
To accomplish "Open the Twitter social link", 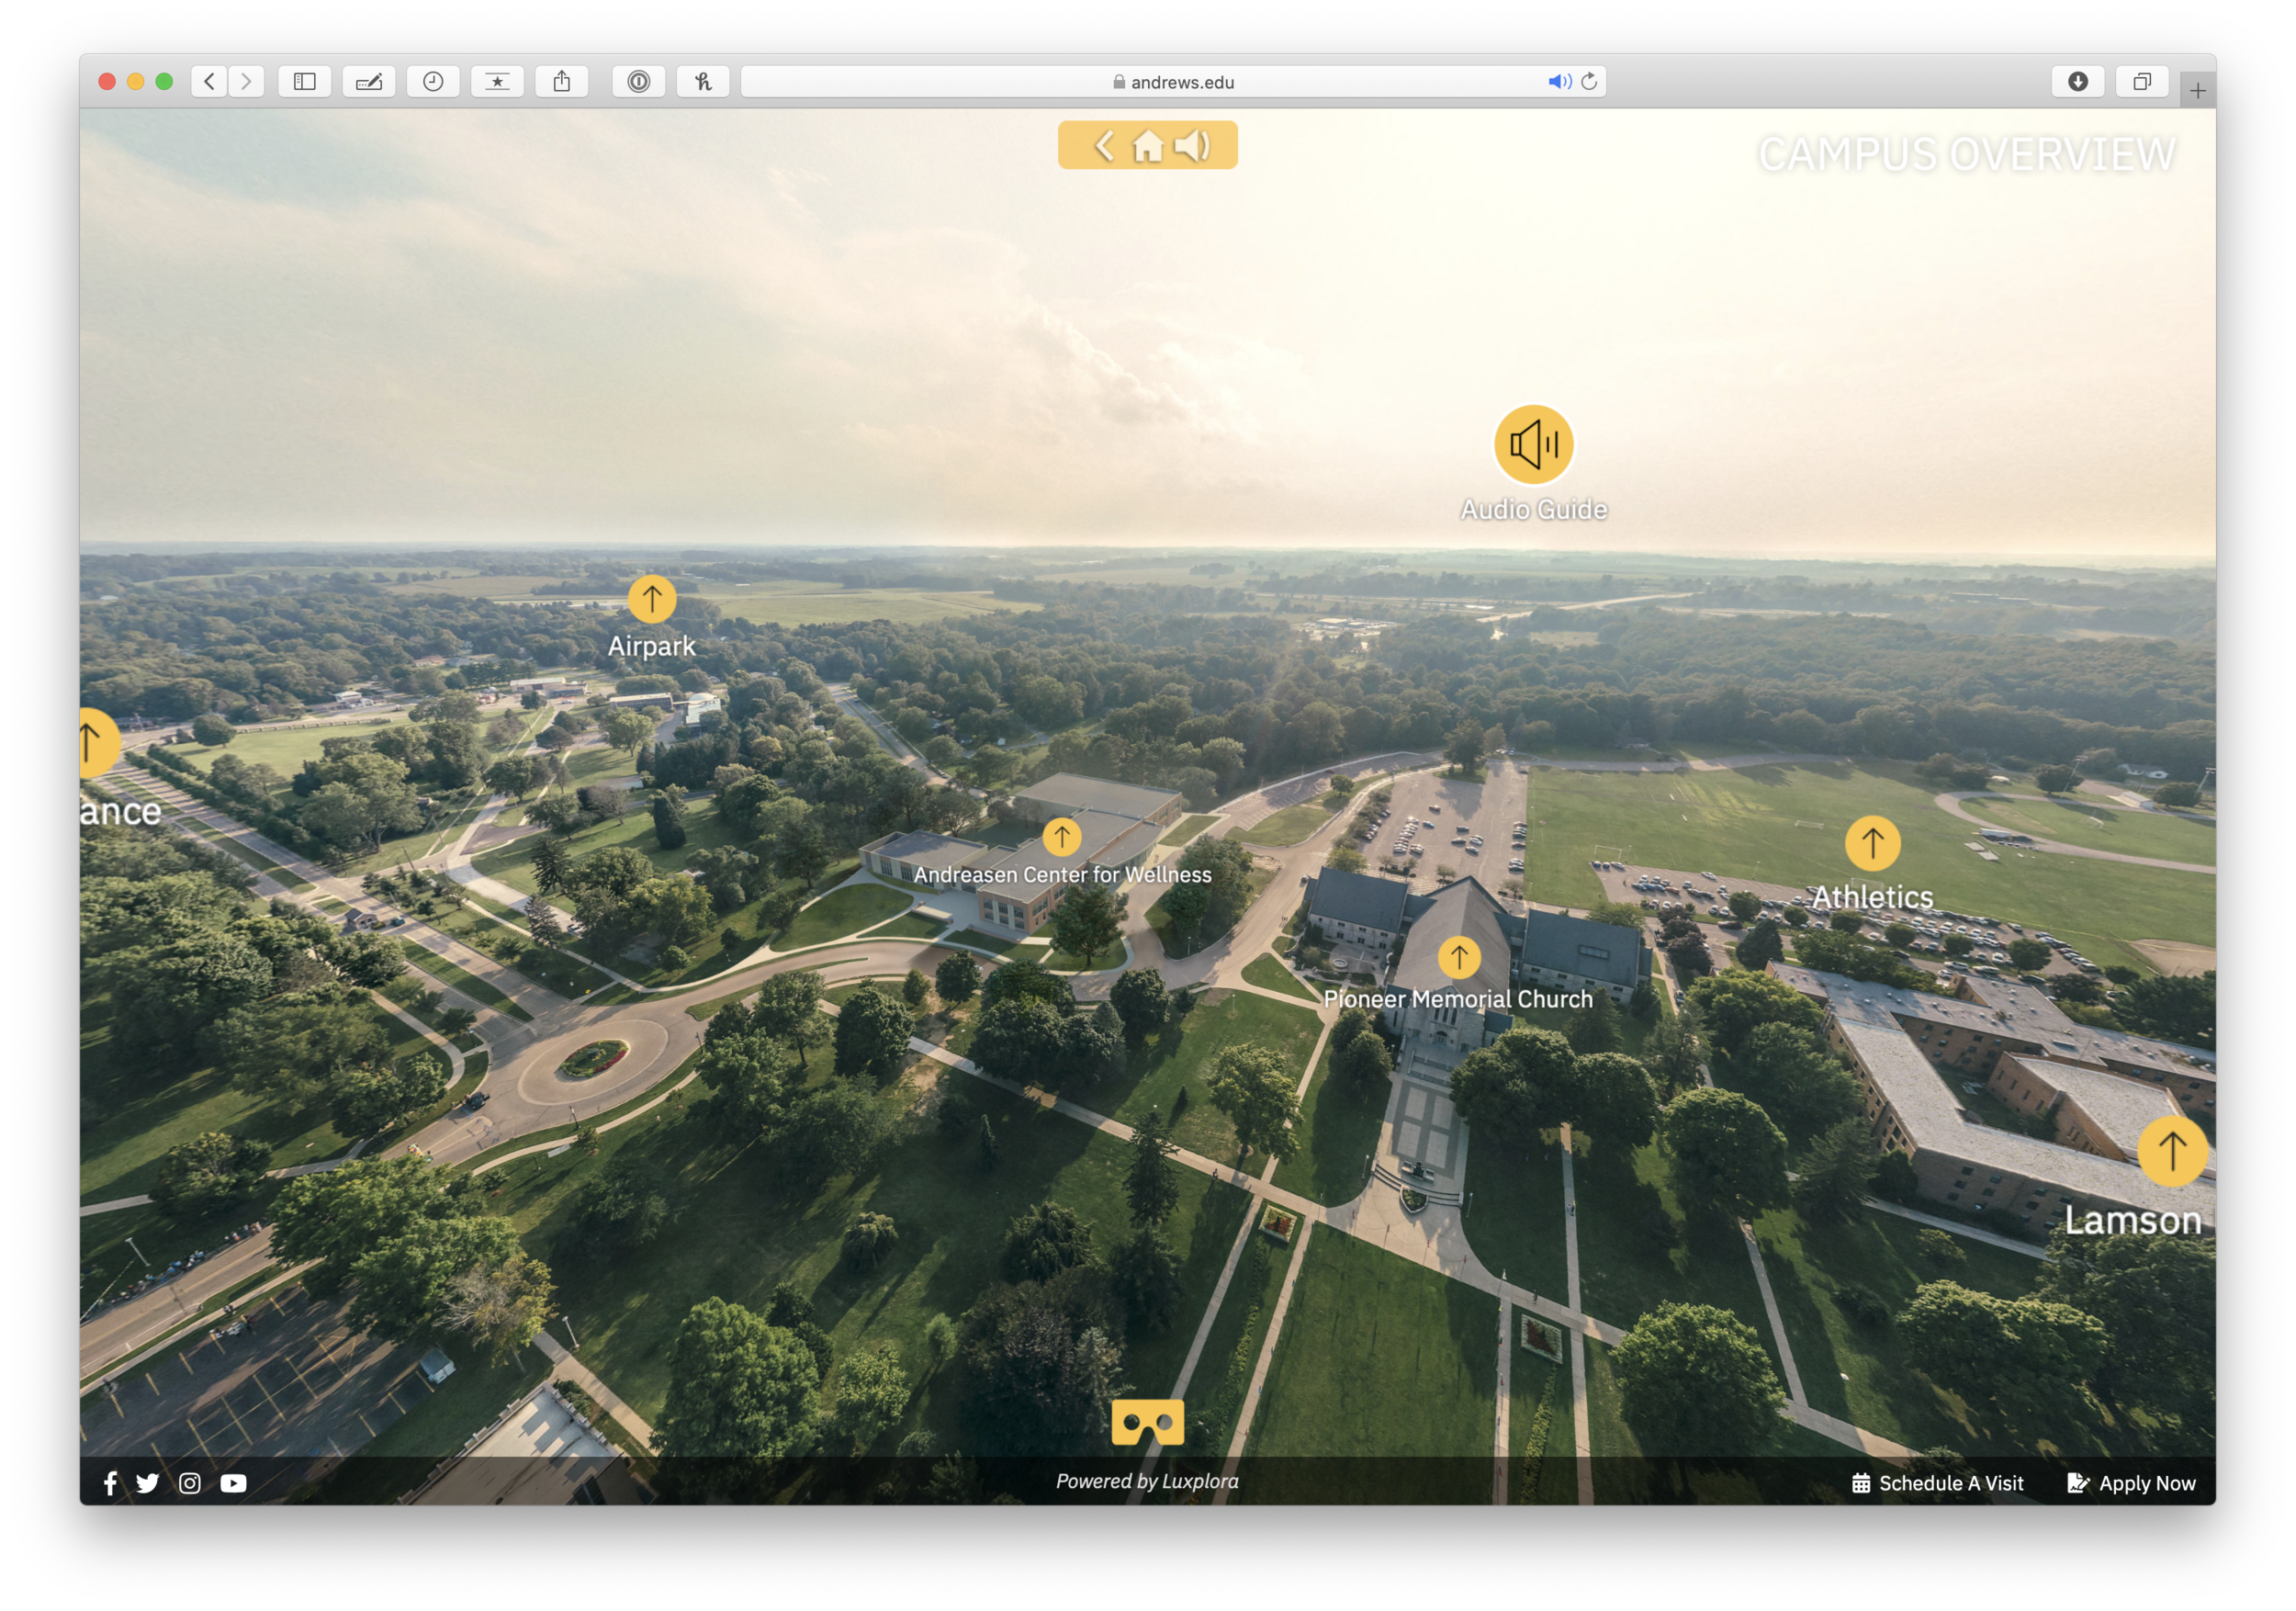I will (x=148, y=1483).
